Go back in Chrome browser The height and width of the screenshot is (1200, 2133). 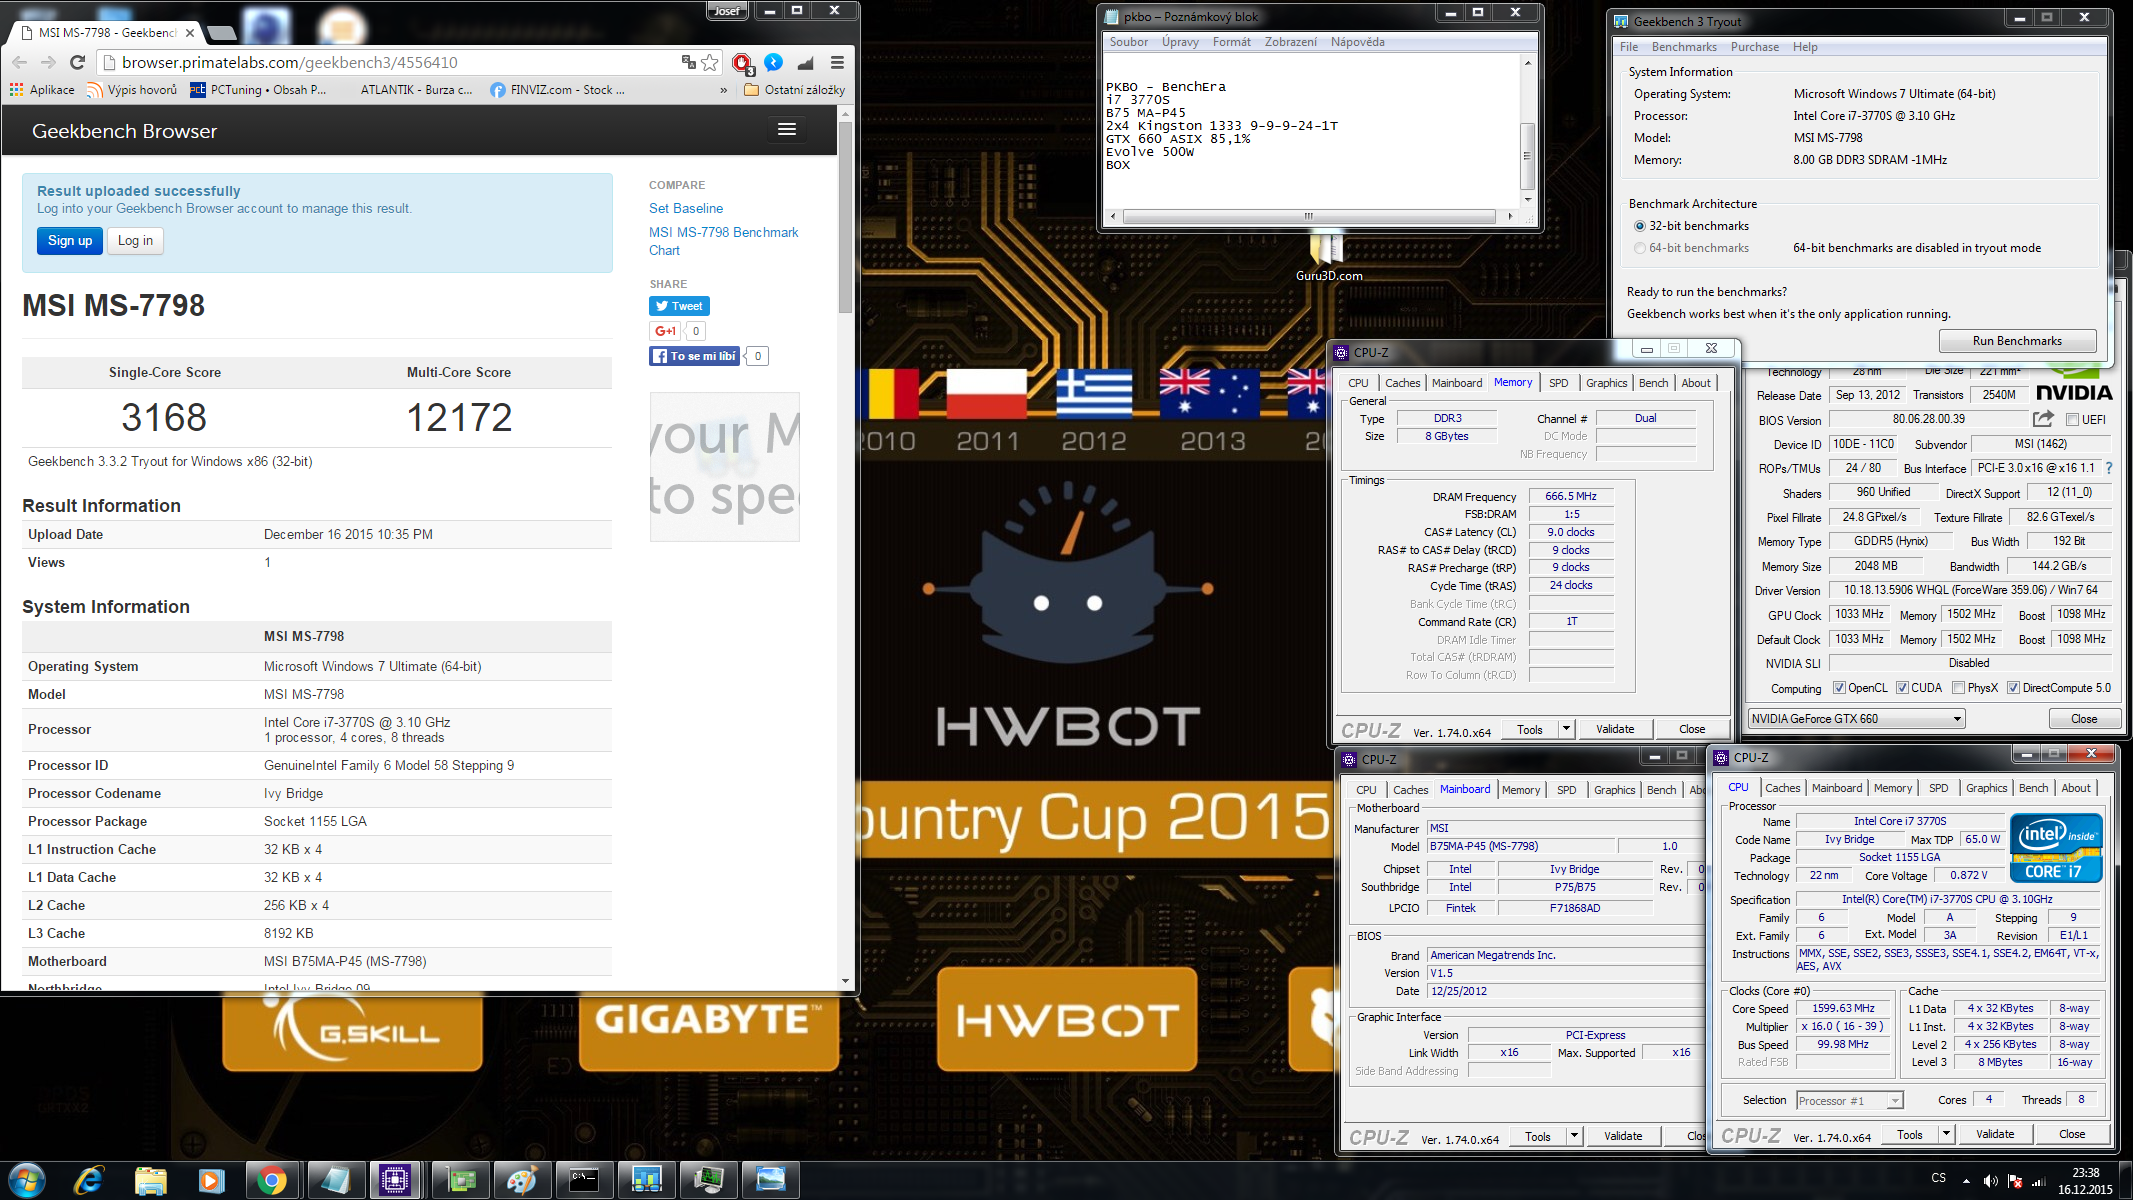pyautogui.click(x=19, y=62)
